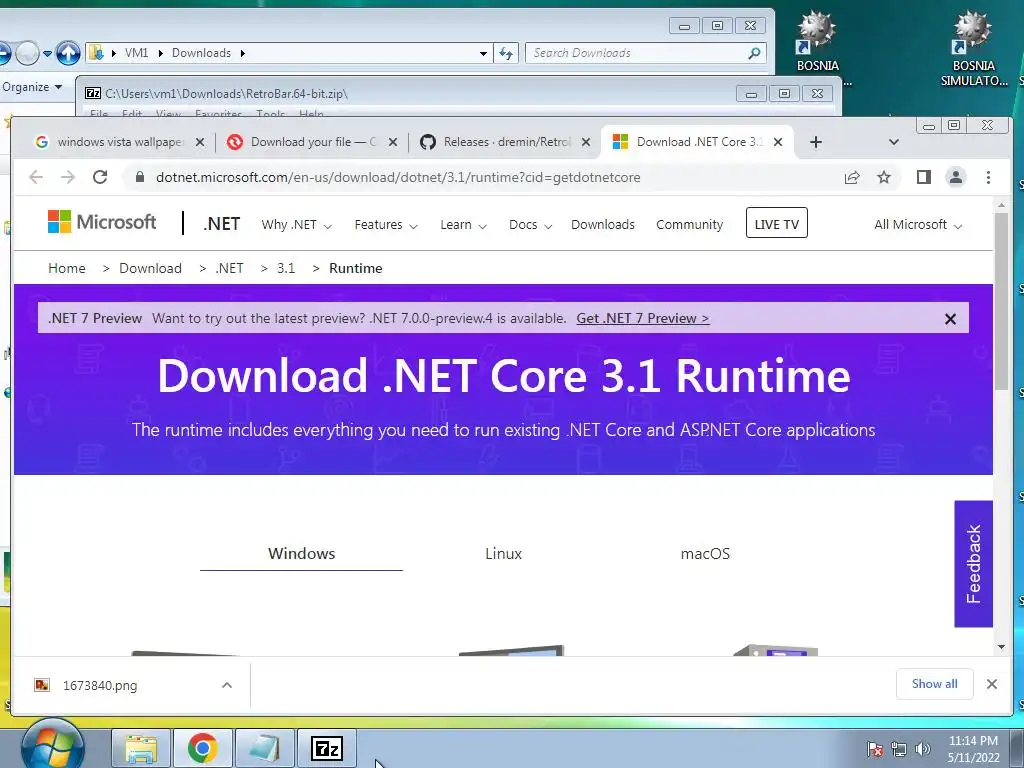Click Show all downloads

tap(935, 684)
